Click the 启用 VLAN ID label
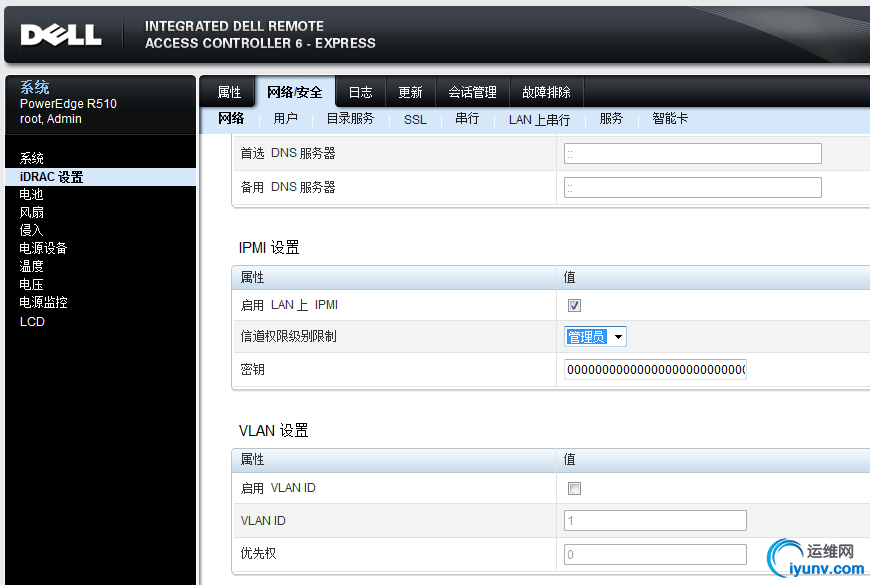Image resolution: width=870 pixels, height=585 pixels. click(278, 488)
